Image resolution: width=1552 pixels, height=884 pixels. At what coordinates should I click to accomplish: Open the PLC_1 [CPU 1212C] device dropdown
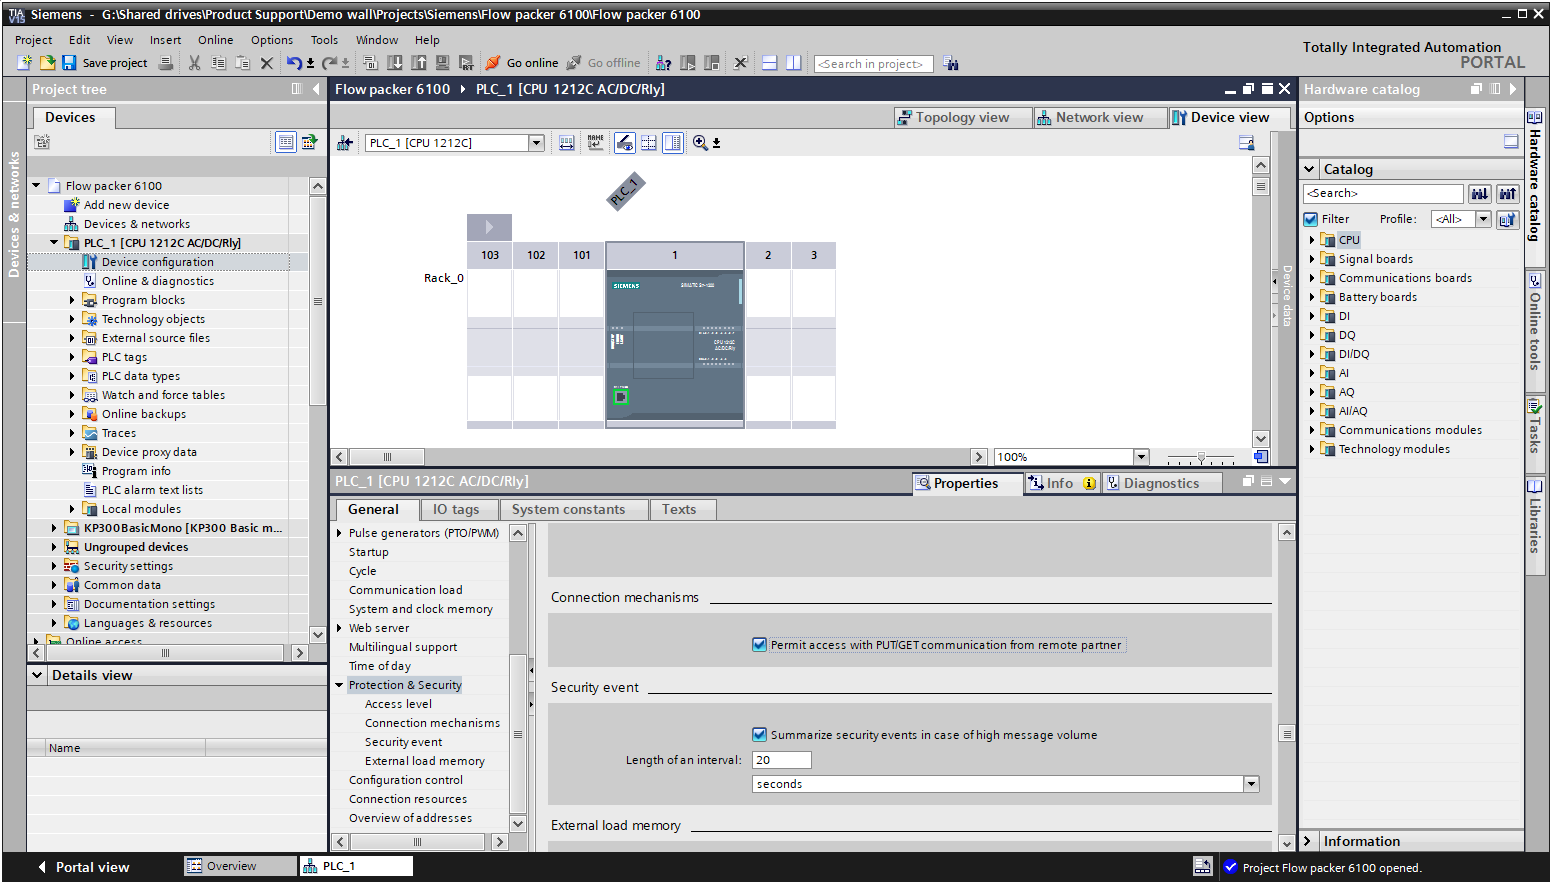click(x=536, y=143)
